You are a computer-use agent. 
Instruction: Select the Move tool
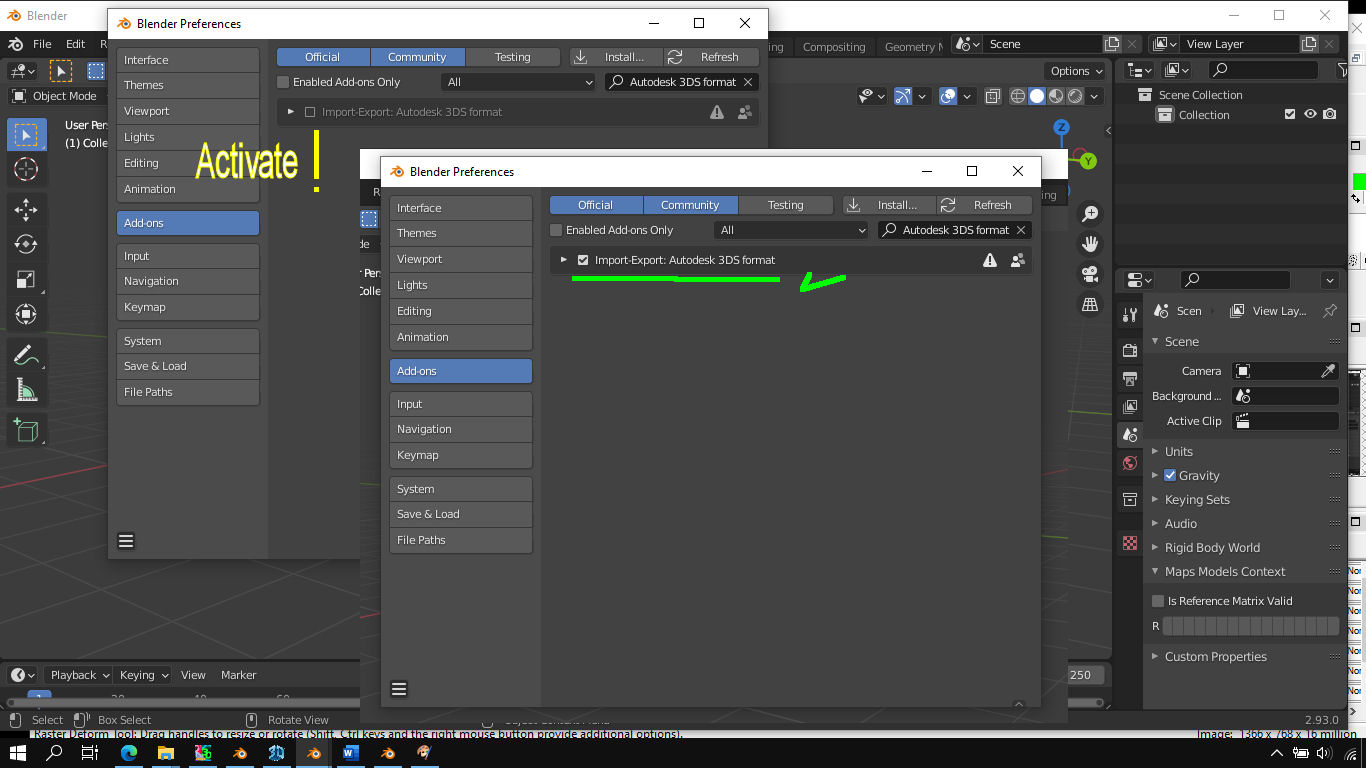click(x=26, y=209)
